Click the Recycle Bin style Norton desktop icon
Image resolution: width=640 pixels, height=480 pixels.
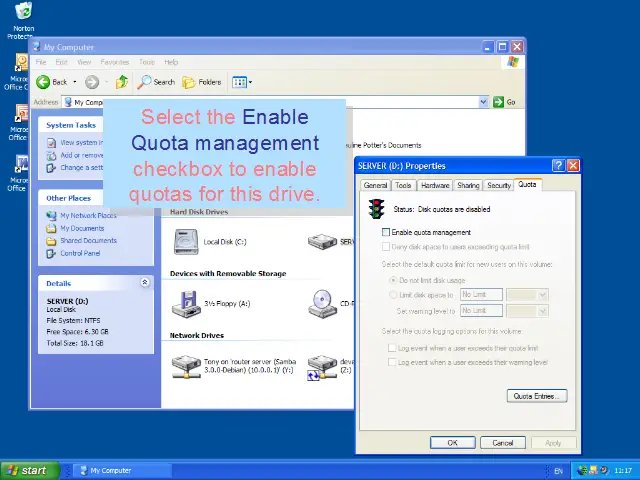point(23,11)
